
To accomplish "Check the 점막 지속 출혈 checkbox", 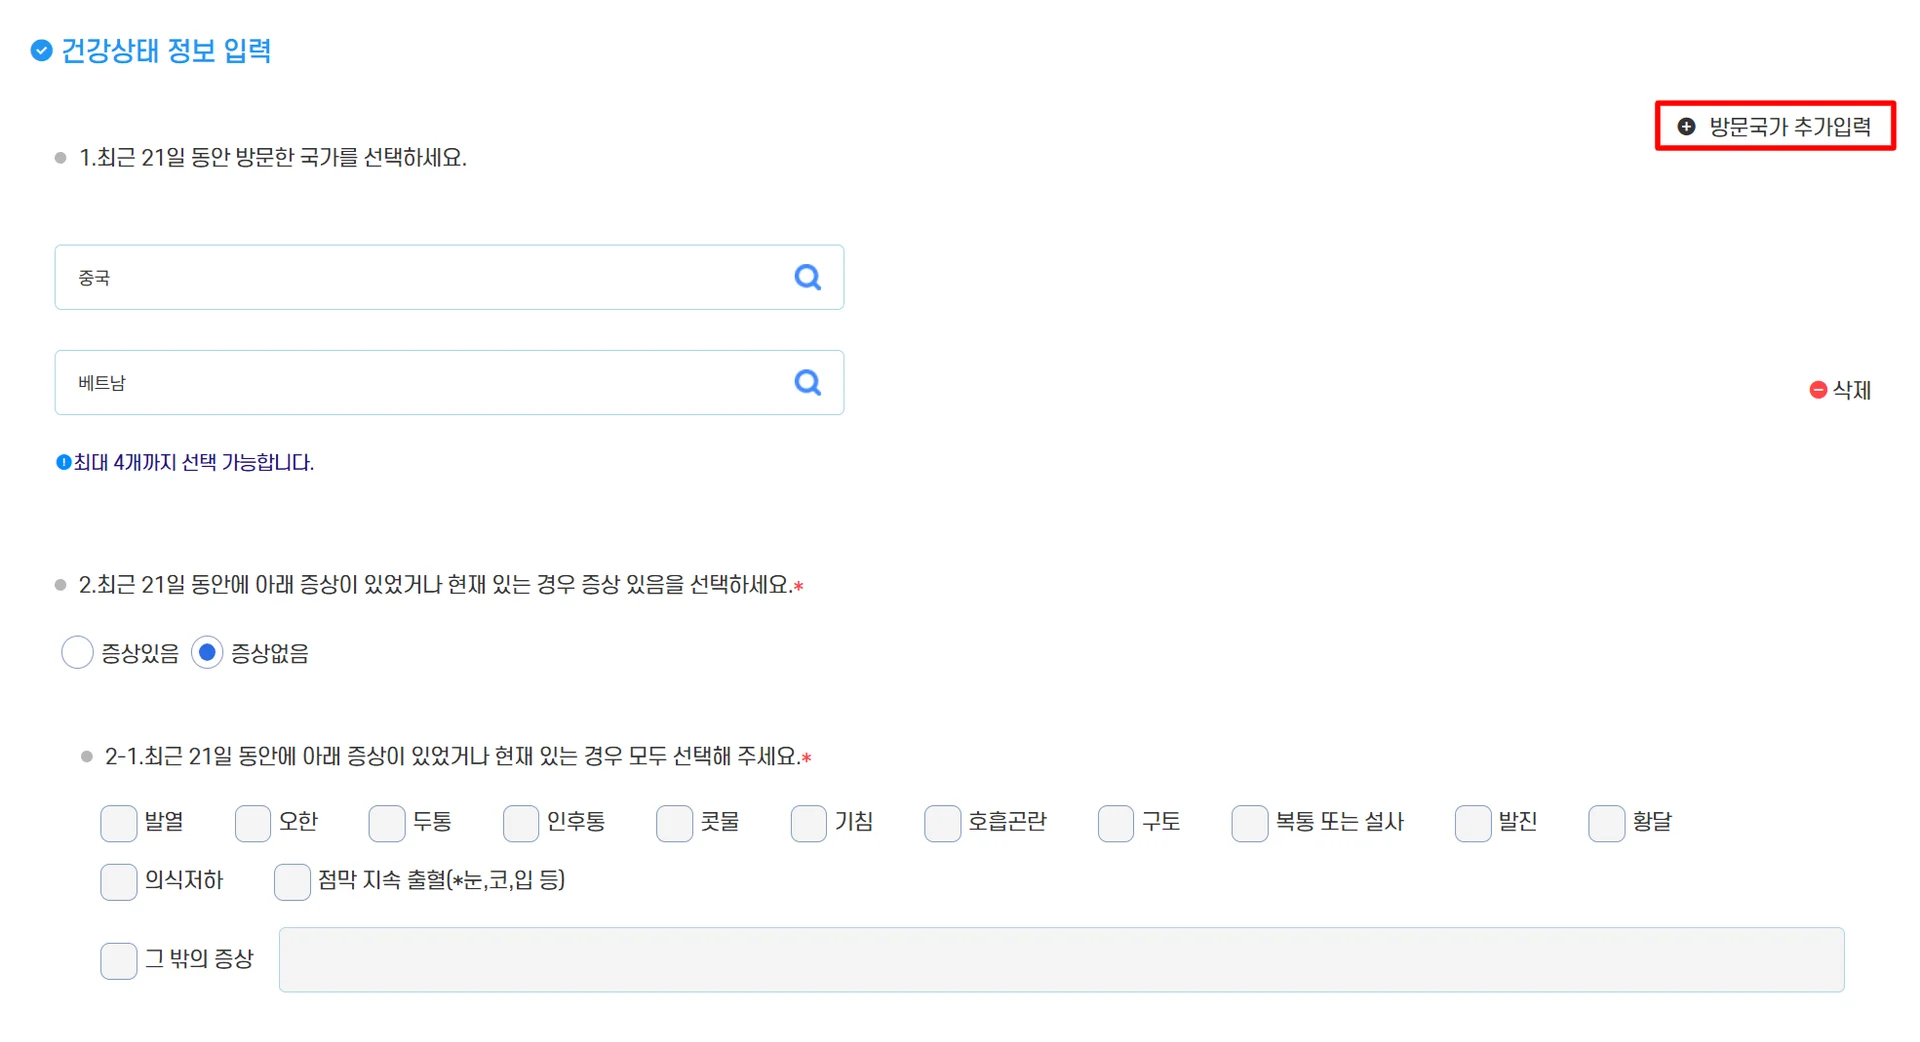I will (x=291, y=881).
